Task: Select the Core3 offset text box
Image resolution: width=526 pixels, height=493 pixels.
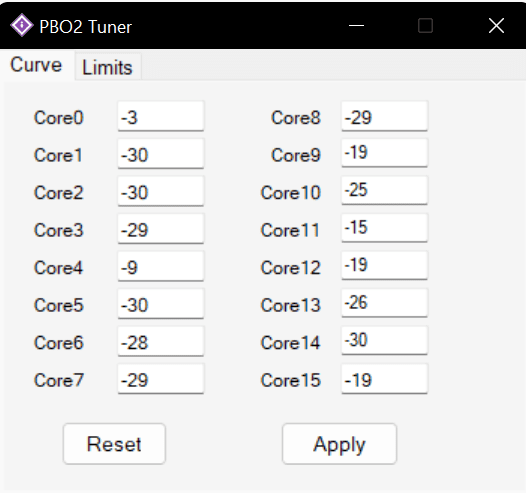Action: pos(161,229)
